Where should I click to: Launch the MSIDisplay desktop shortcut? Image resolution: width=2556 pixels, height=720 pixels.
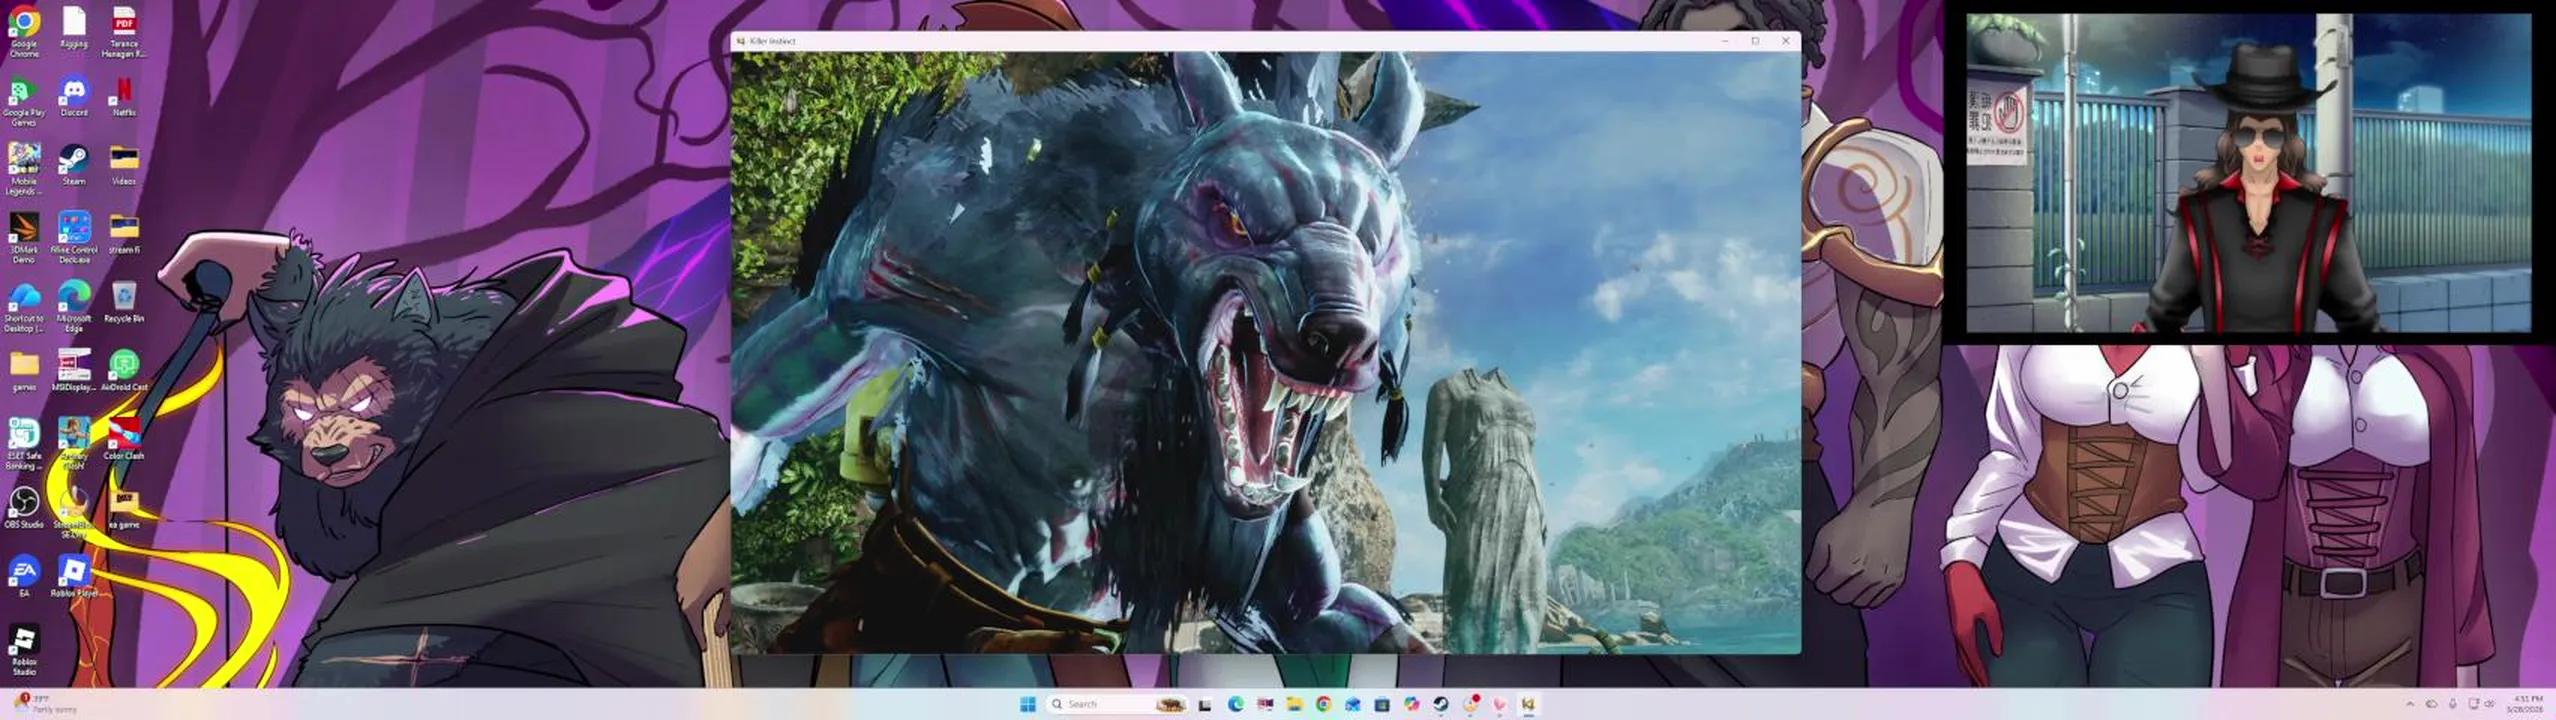click(x=74, y=370)
